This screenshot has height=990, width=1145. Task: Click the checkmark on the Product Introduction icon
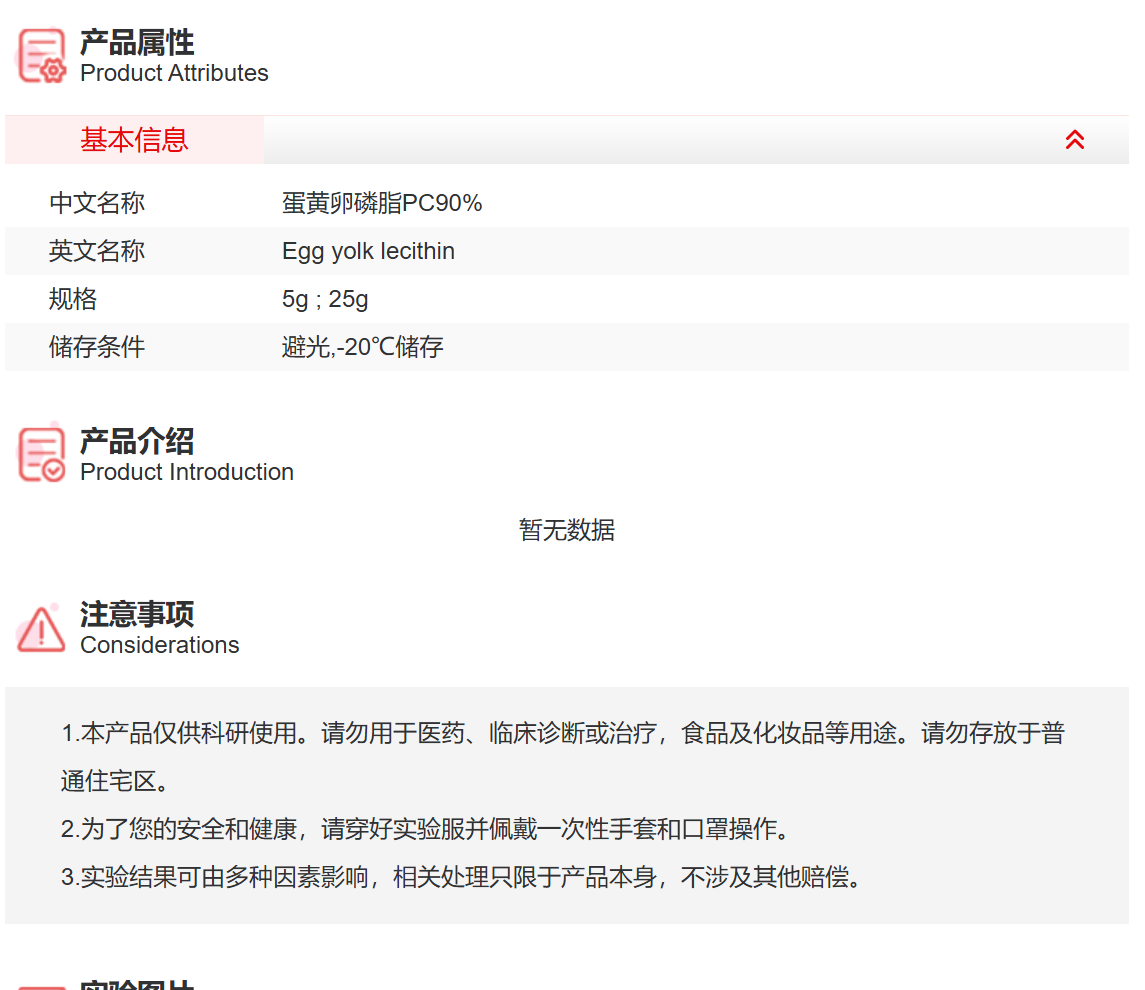tap(52, 470)
